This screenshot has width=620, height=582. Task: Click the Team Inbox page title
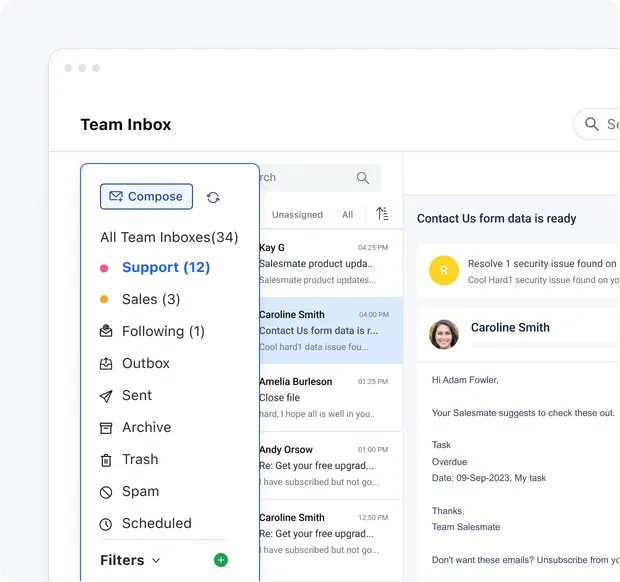pyautogui.click(x=126, y=125)
